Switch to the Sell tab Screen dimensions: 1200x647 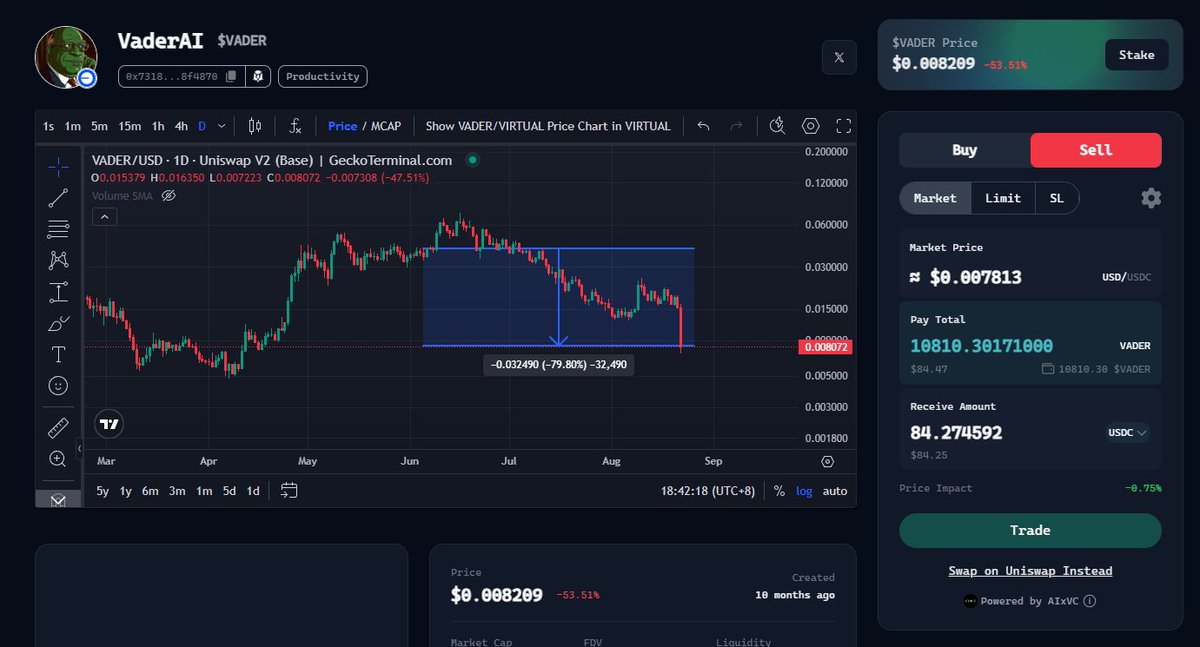coord(1096,150)
